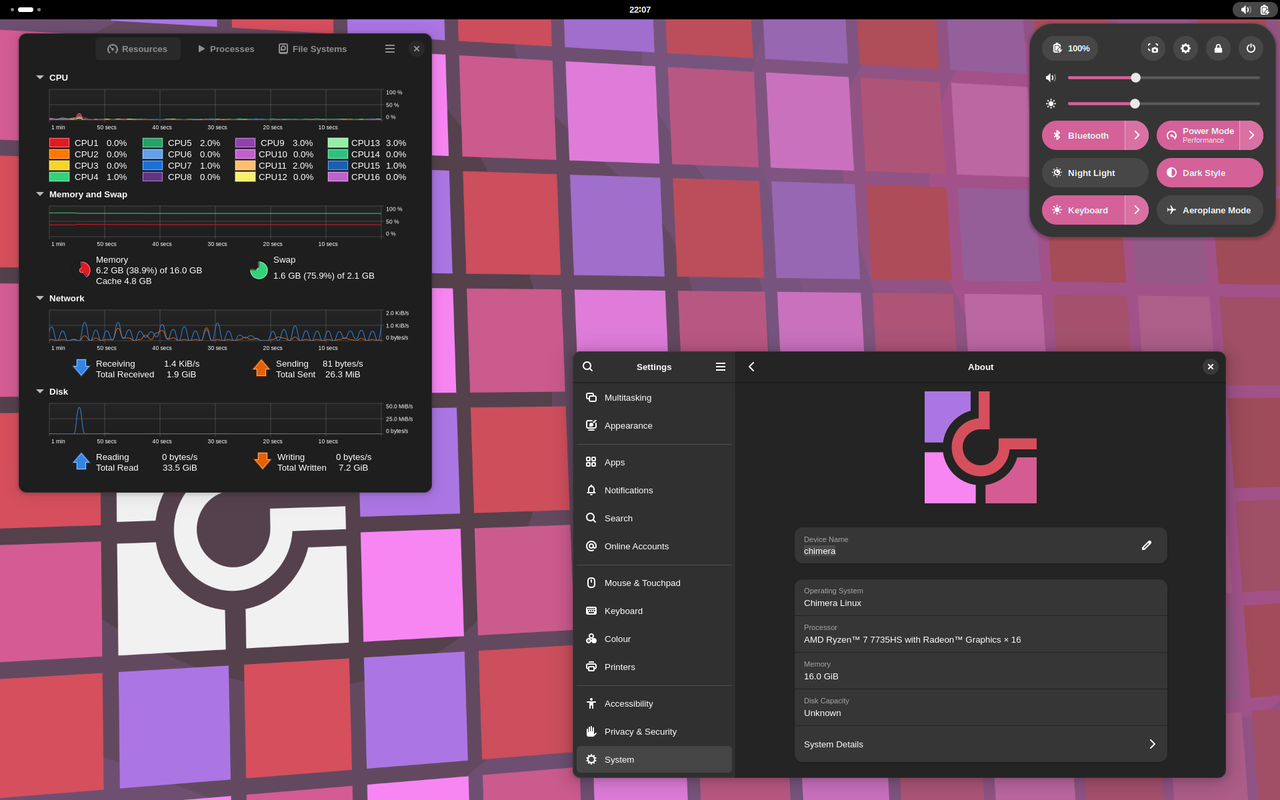This screenshot has height=800, width=1280.
Task: Click the Sending orange arrow icon
Action: 261,368
